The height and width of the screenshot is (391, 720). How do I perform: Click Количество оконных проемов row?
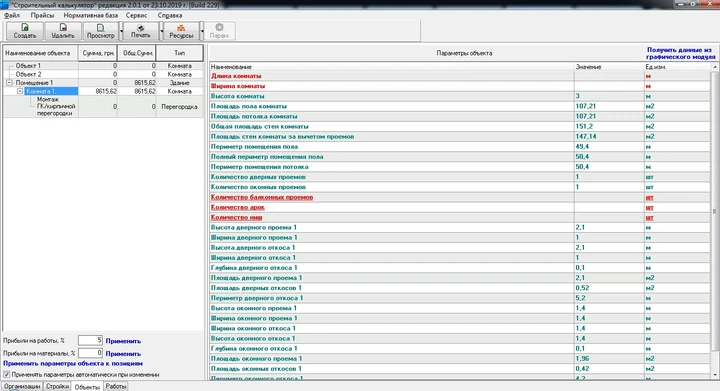[x=460, y=187]
